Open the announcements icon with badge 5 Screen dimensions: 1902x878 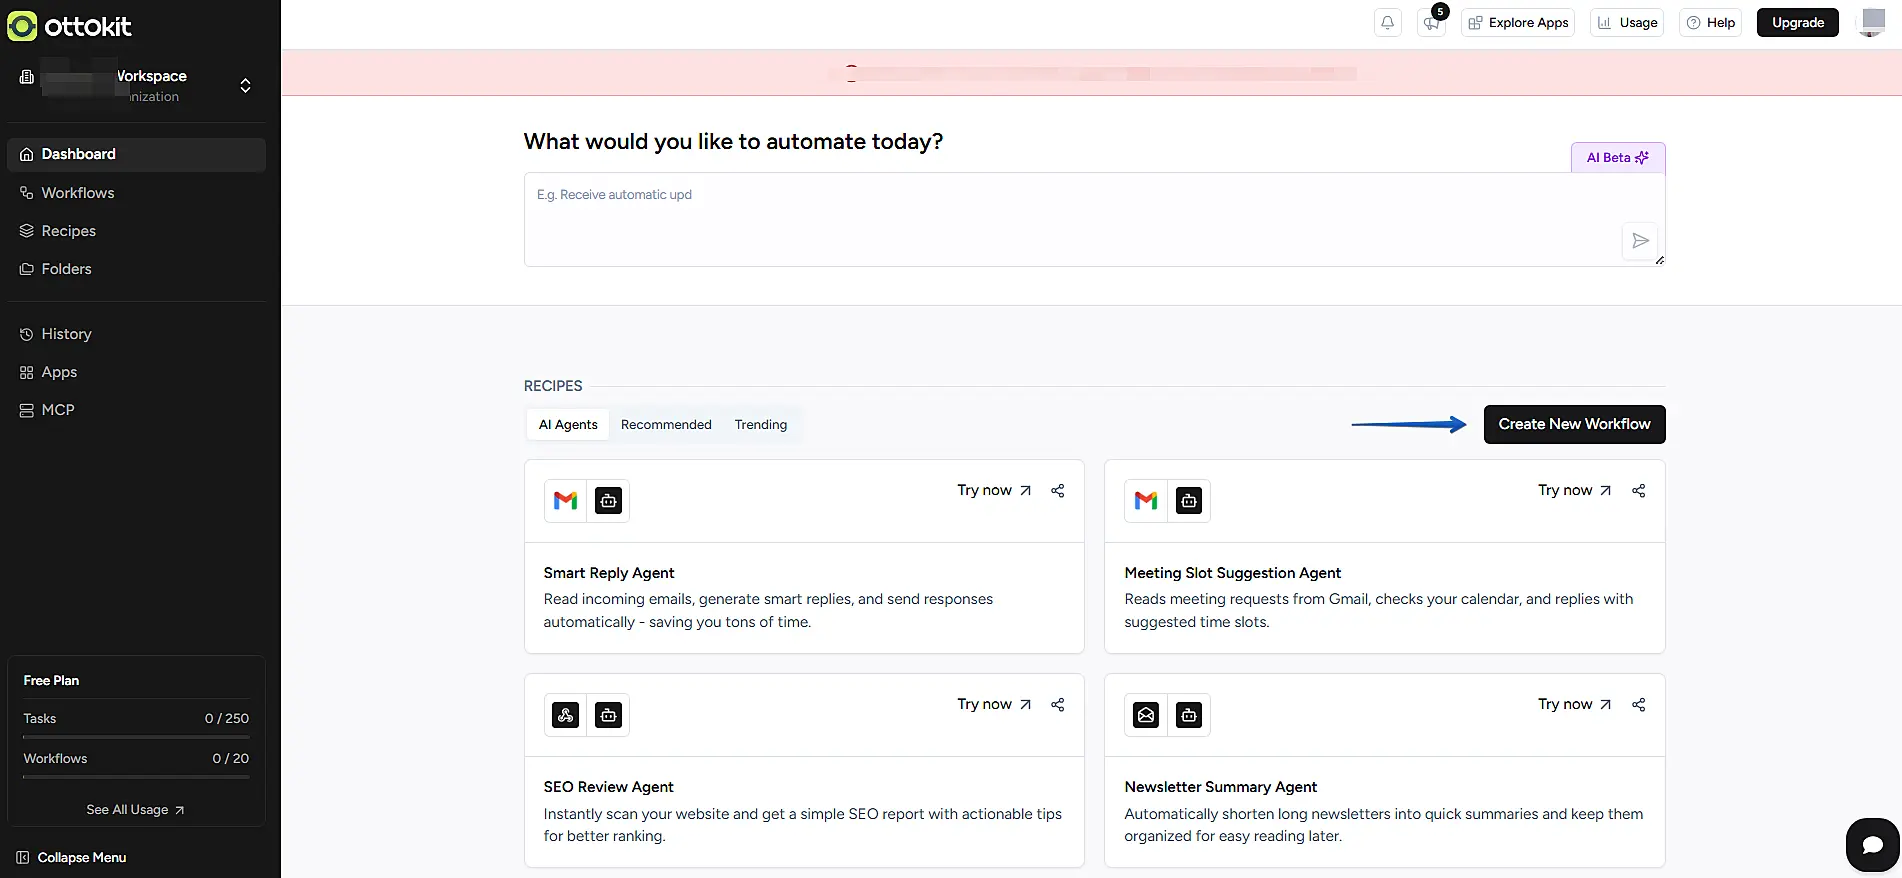[1432, 23]
